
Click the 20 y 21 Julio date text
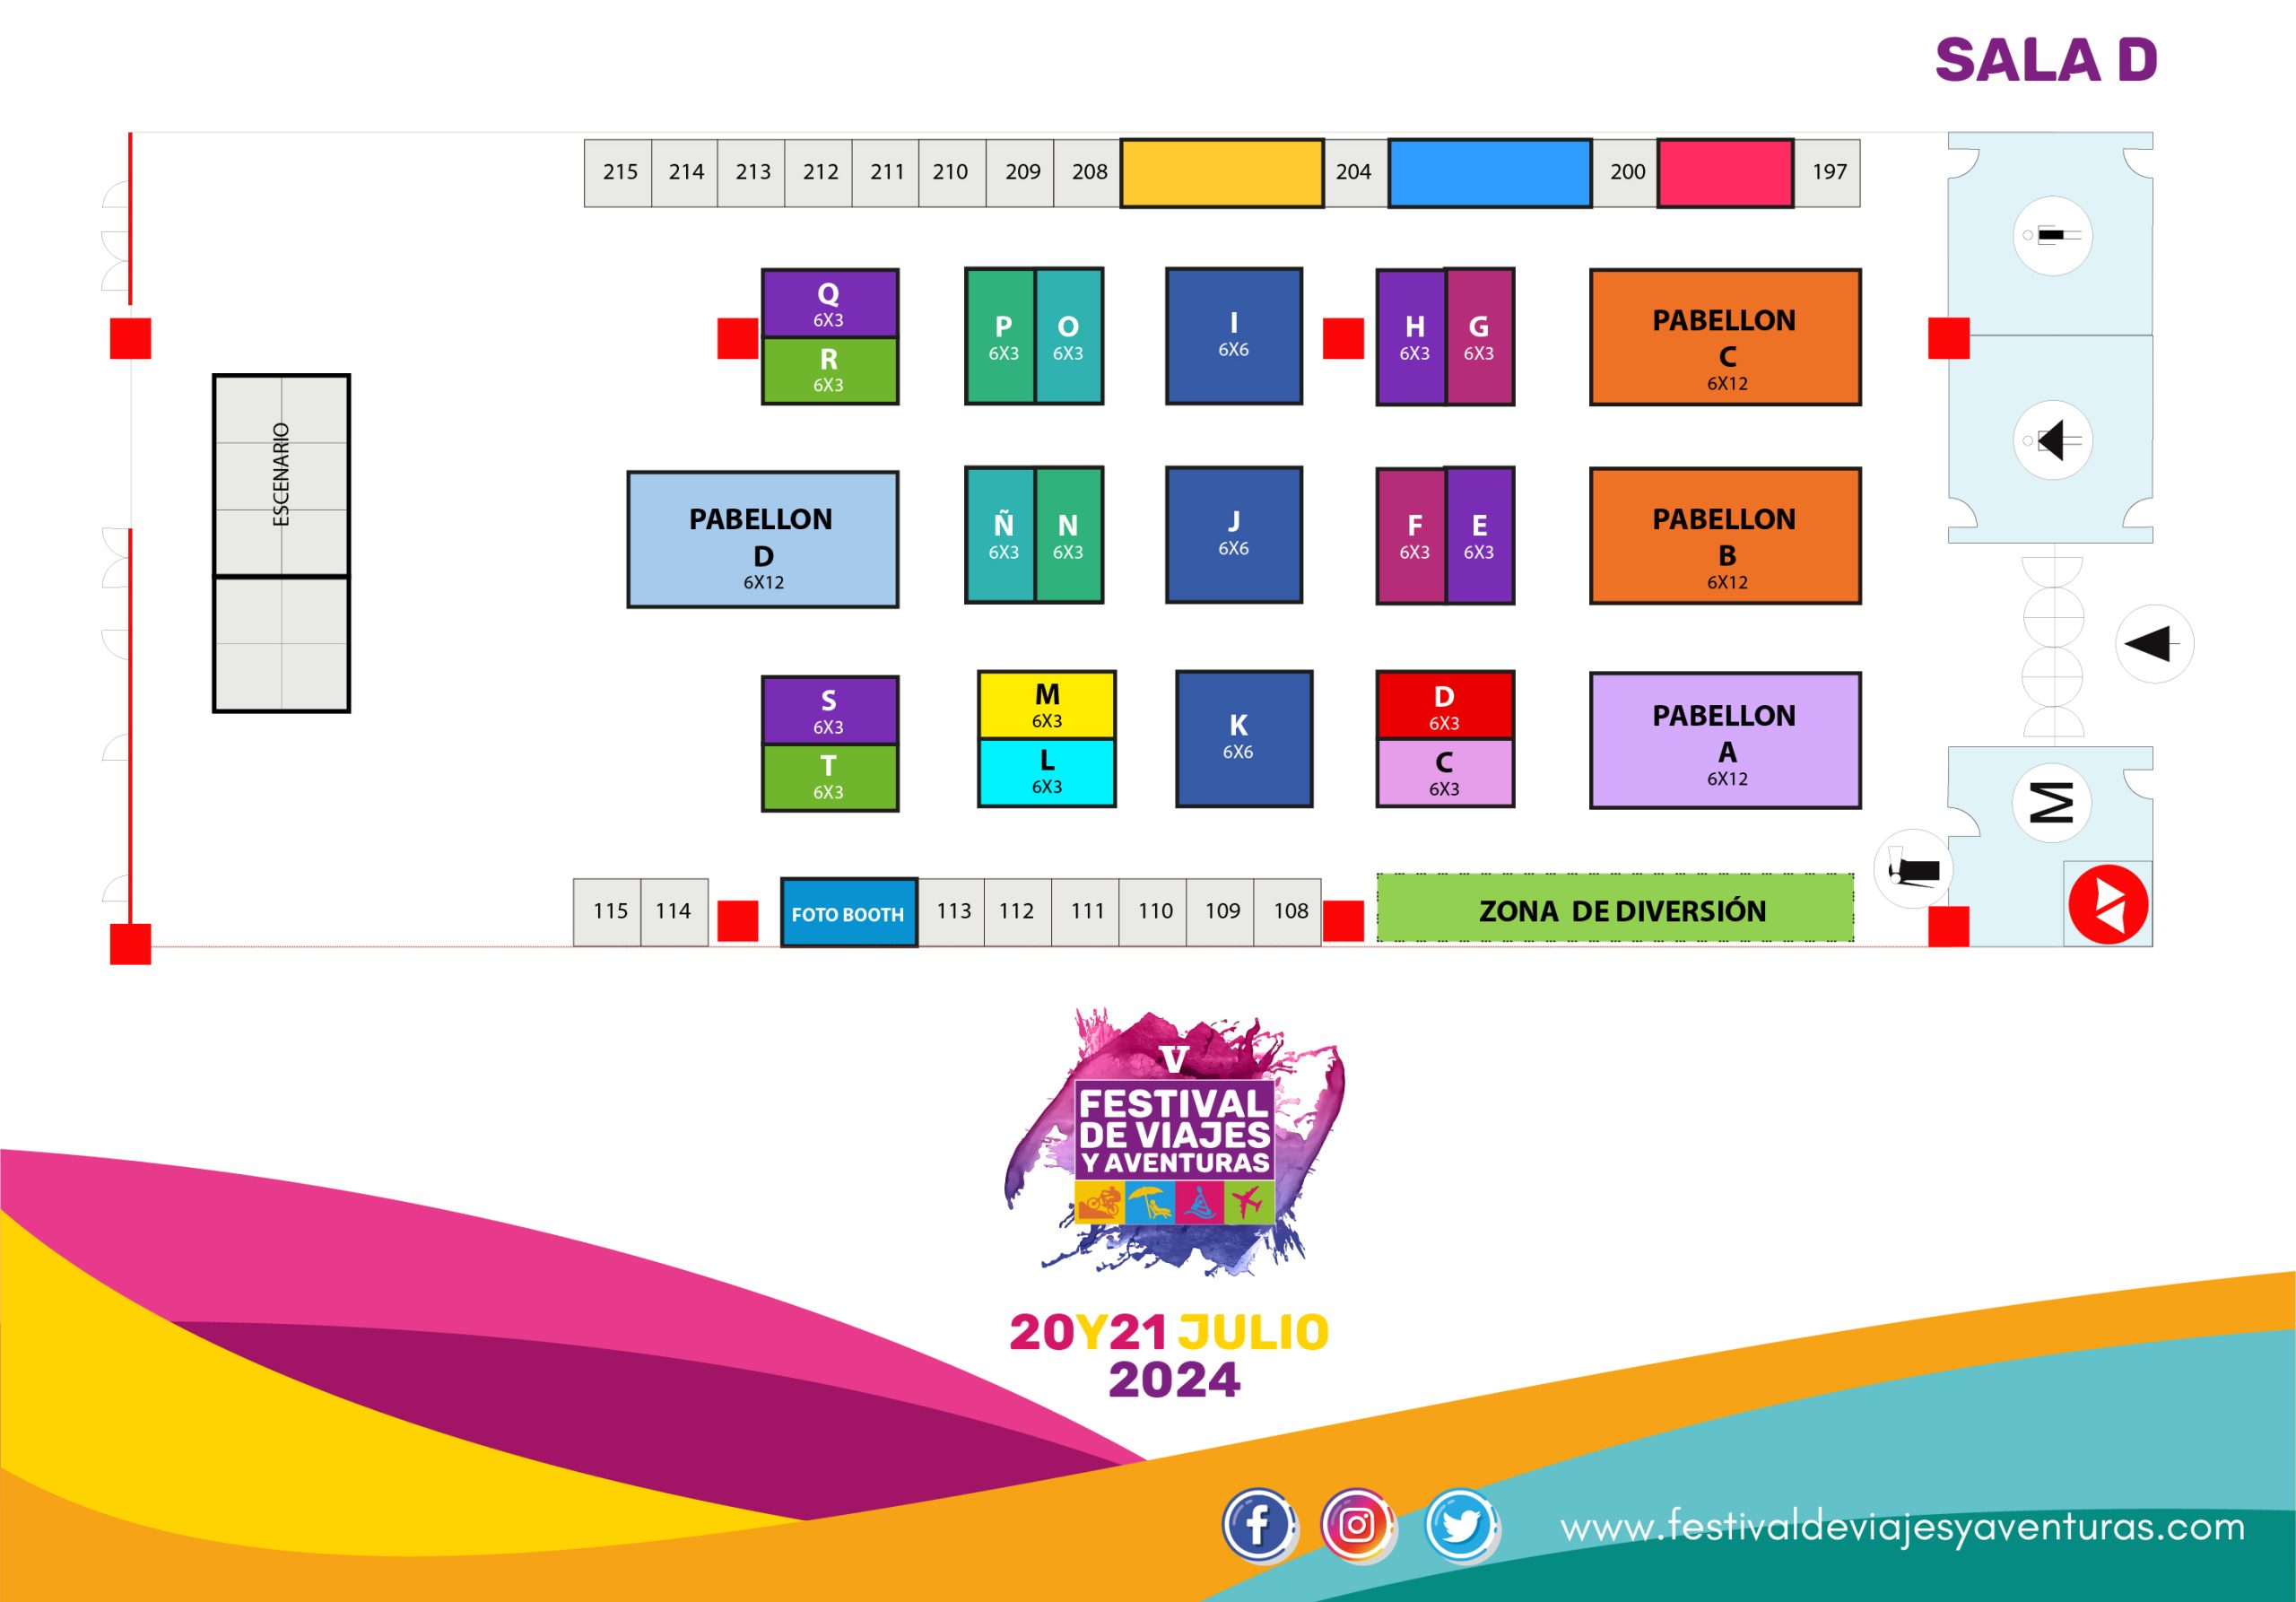tap(1169, 1333)
